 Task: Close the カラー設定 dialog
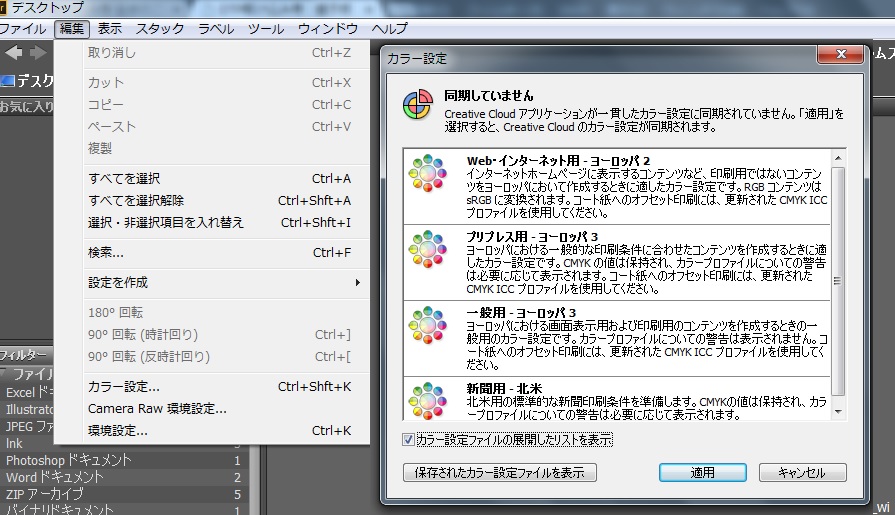tap(840, 54)
